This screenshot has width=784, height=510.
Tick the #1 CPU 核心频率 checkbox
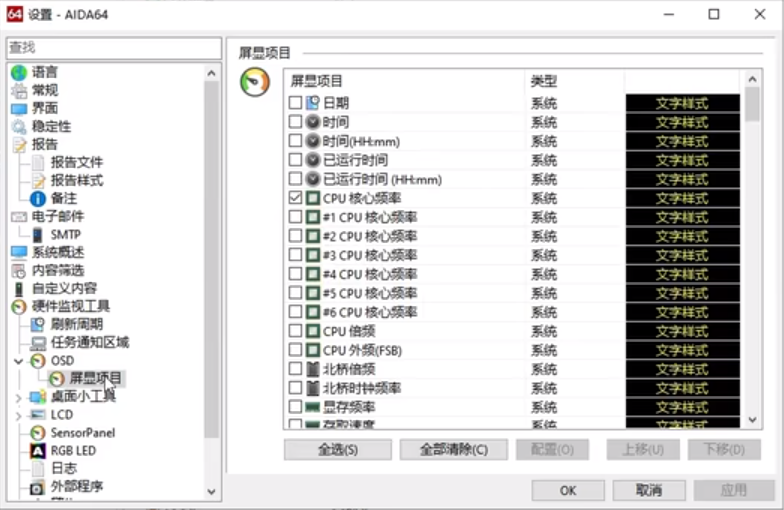pos(296,217)
